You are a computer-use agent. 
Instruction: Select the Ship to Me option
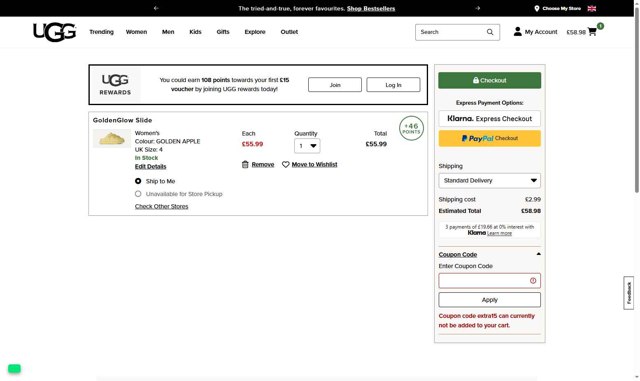(x=138, y=181)
